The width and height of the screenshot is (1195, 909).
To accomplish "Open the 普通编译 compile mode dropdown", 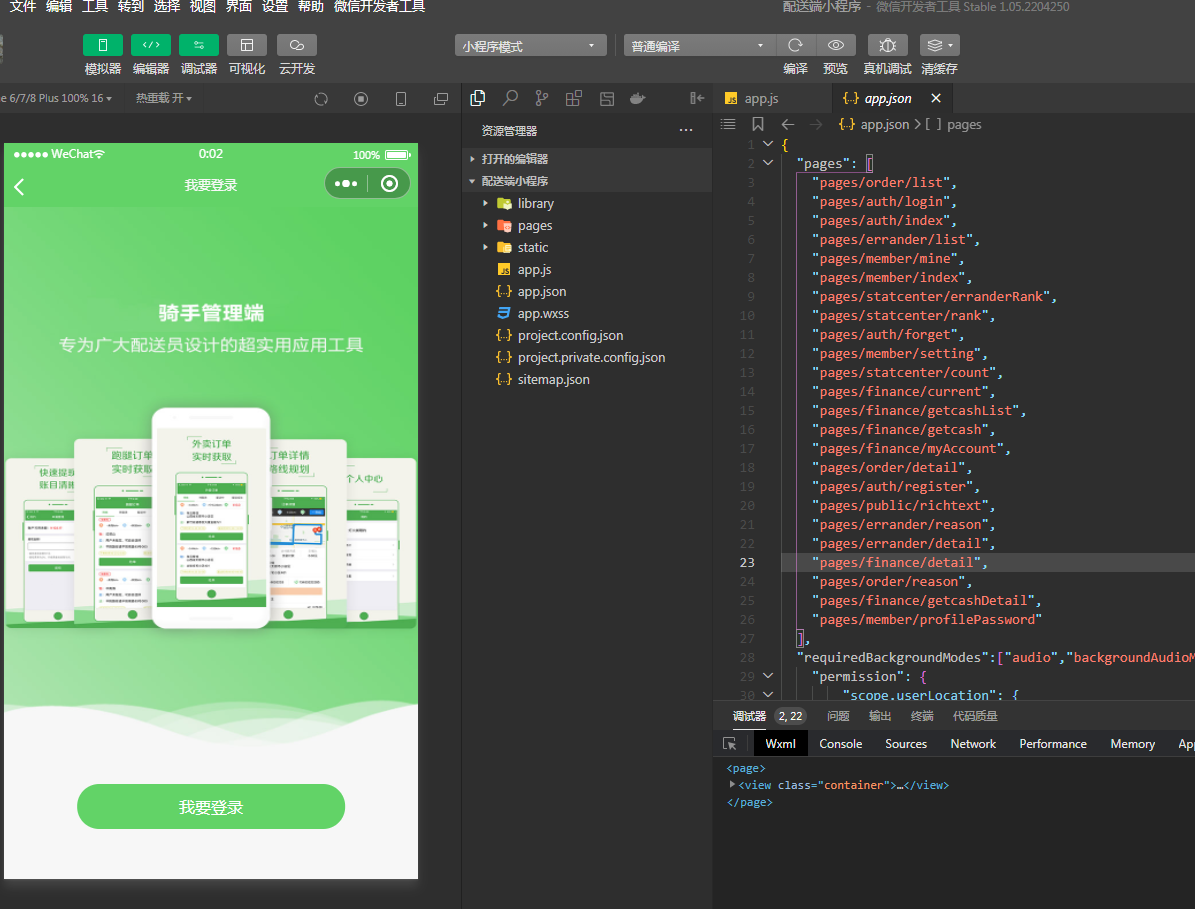I will point(698,45).
